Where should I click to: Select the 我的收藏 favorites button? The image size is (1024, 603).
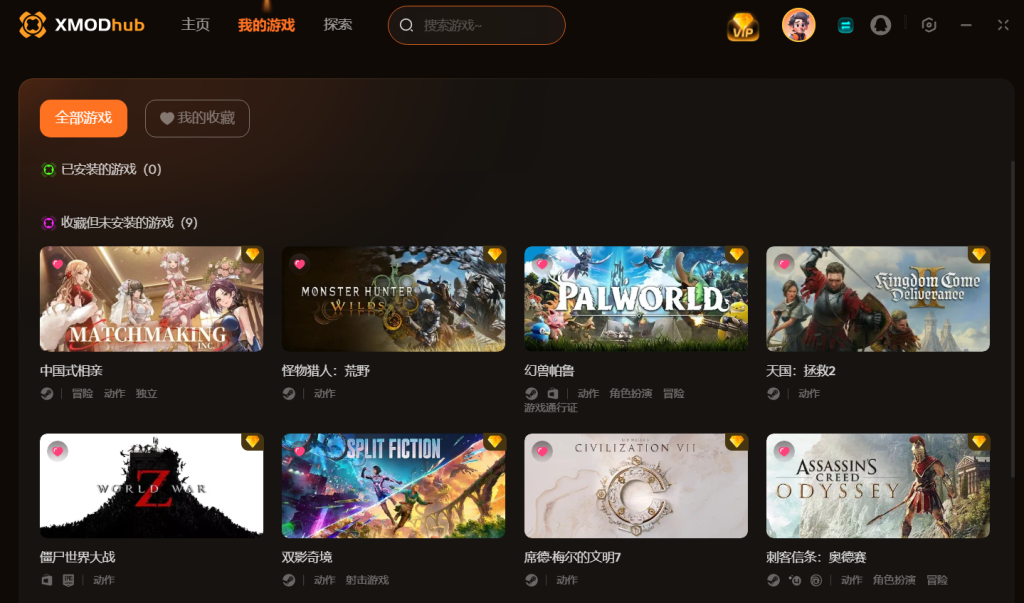[x=197, y=118]
